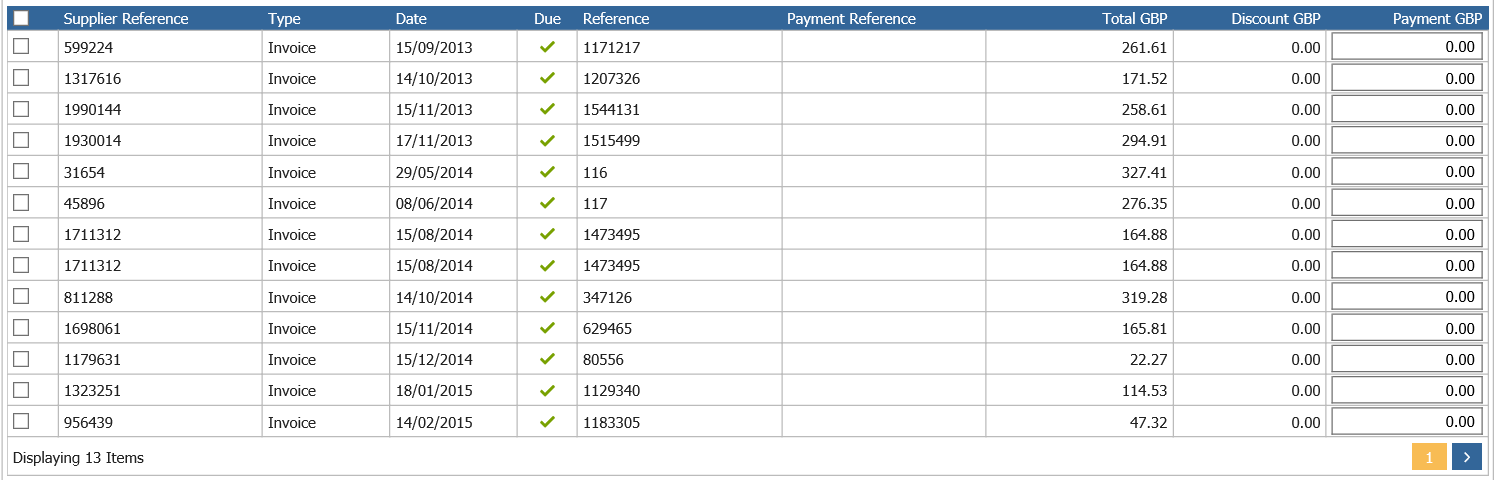Click the Payment GBP field for total 47.32

(1406, 422)
